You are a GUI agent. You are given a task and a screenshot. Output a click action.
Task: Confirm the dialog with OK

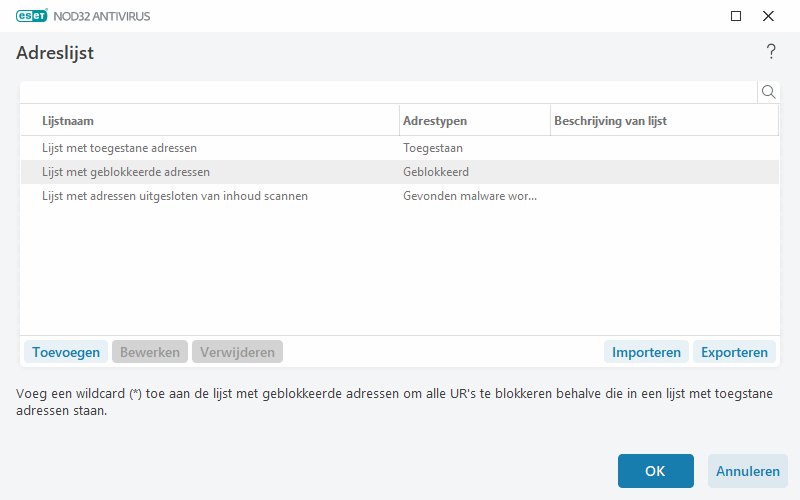click(655, 471)
